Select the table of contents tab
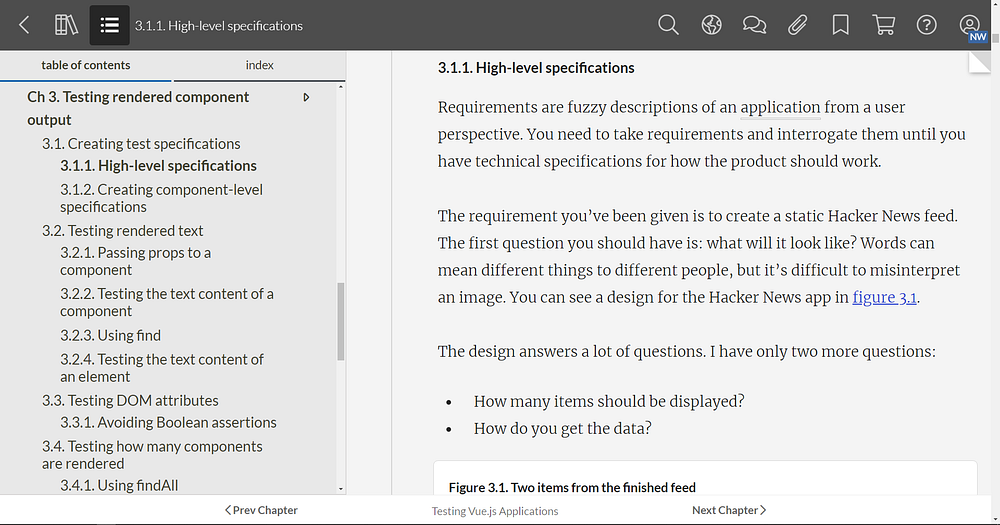Screen dimensions: 1000x525 pos(86,65)
